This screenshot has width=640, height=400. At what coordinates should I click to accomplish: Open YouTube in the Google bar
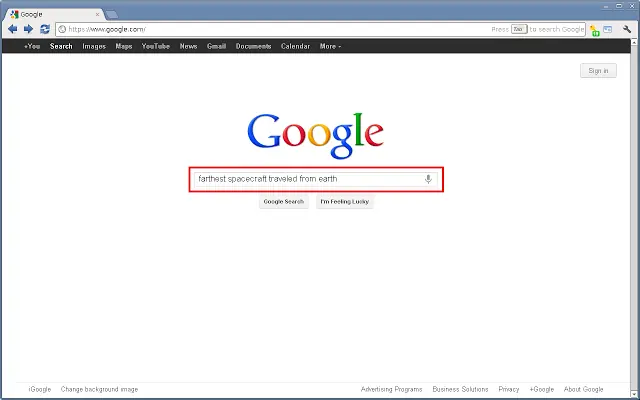point(156,46)
